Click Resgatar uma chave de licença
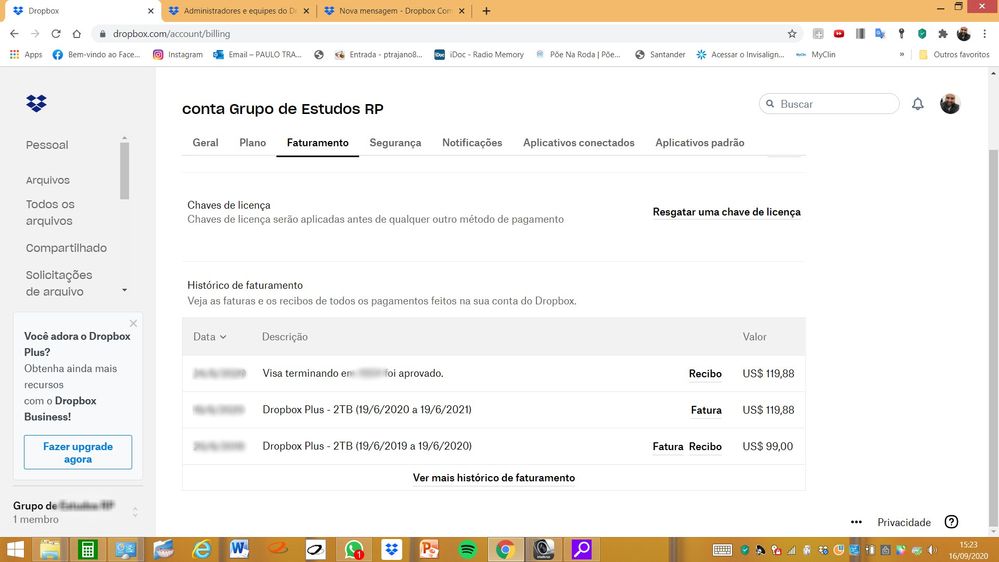Screen dimensions: 999x562 click(726, 212)
